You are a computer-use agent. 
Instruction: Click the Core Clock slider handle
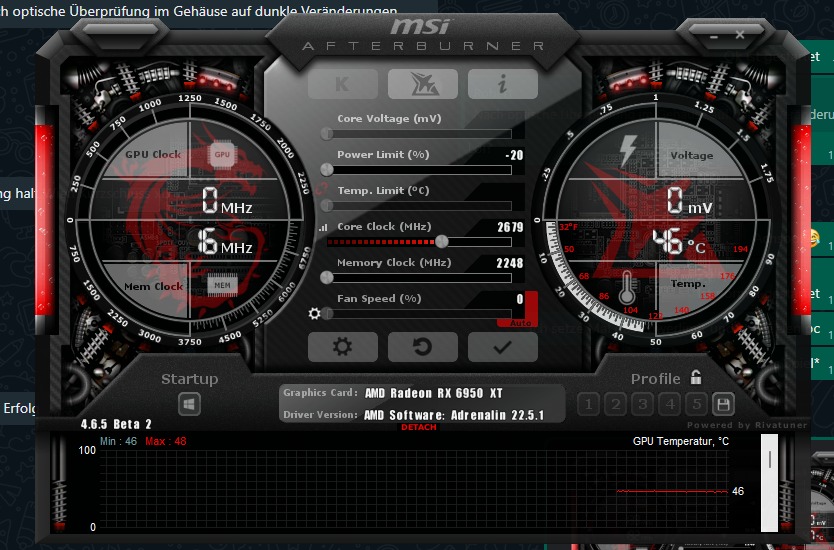pos(441,242)
